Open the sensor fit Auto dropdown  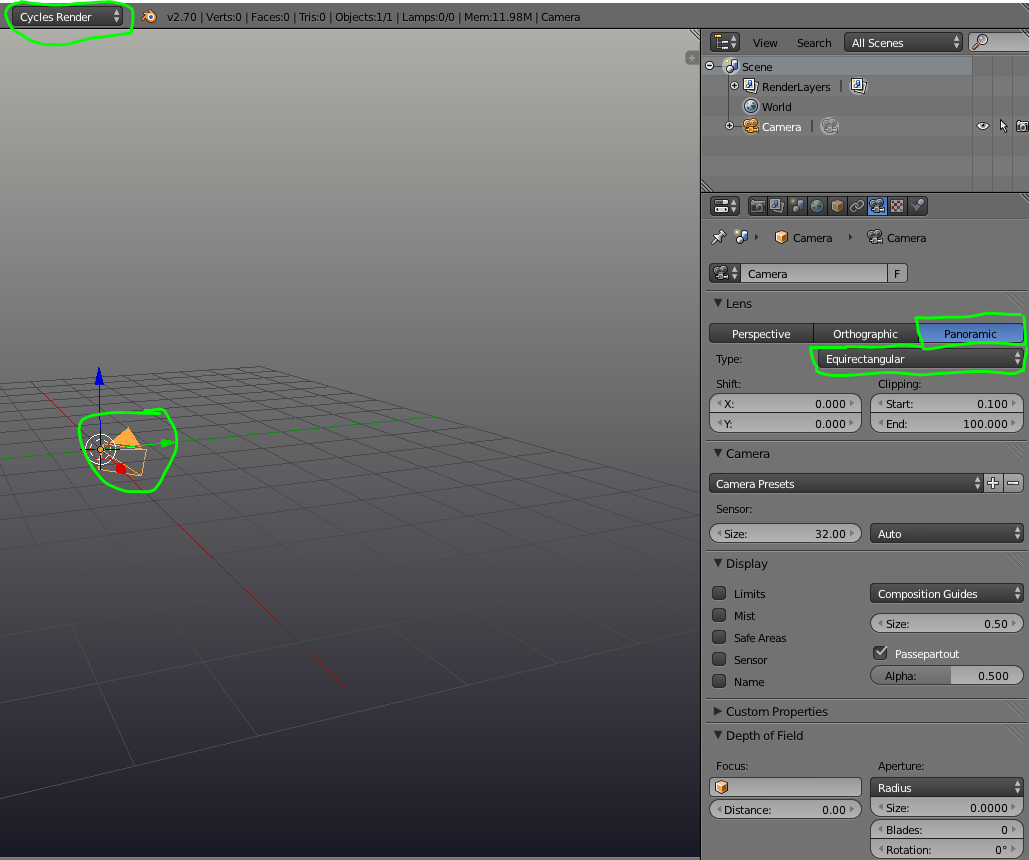(x=947, y=534)
